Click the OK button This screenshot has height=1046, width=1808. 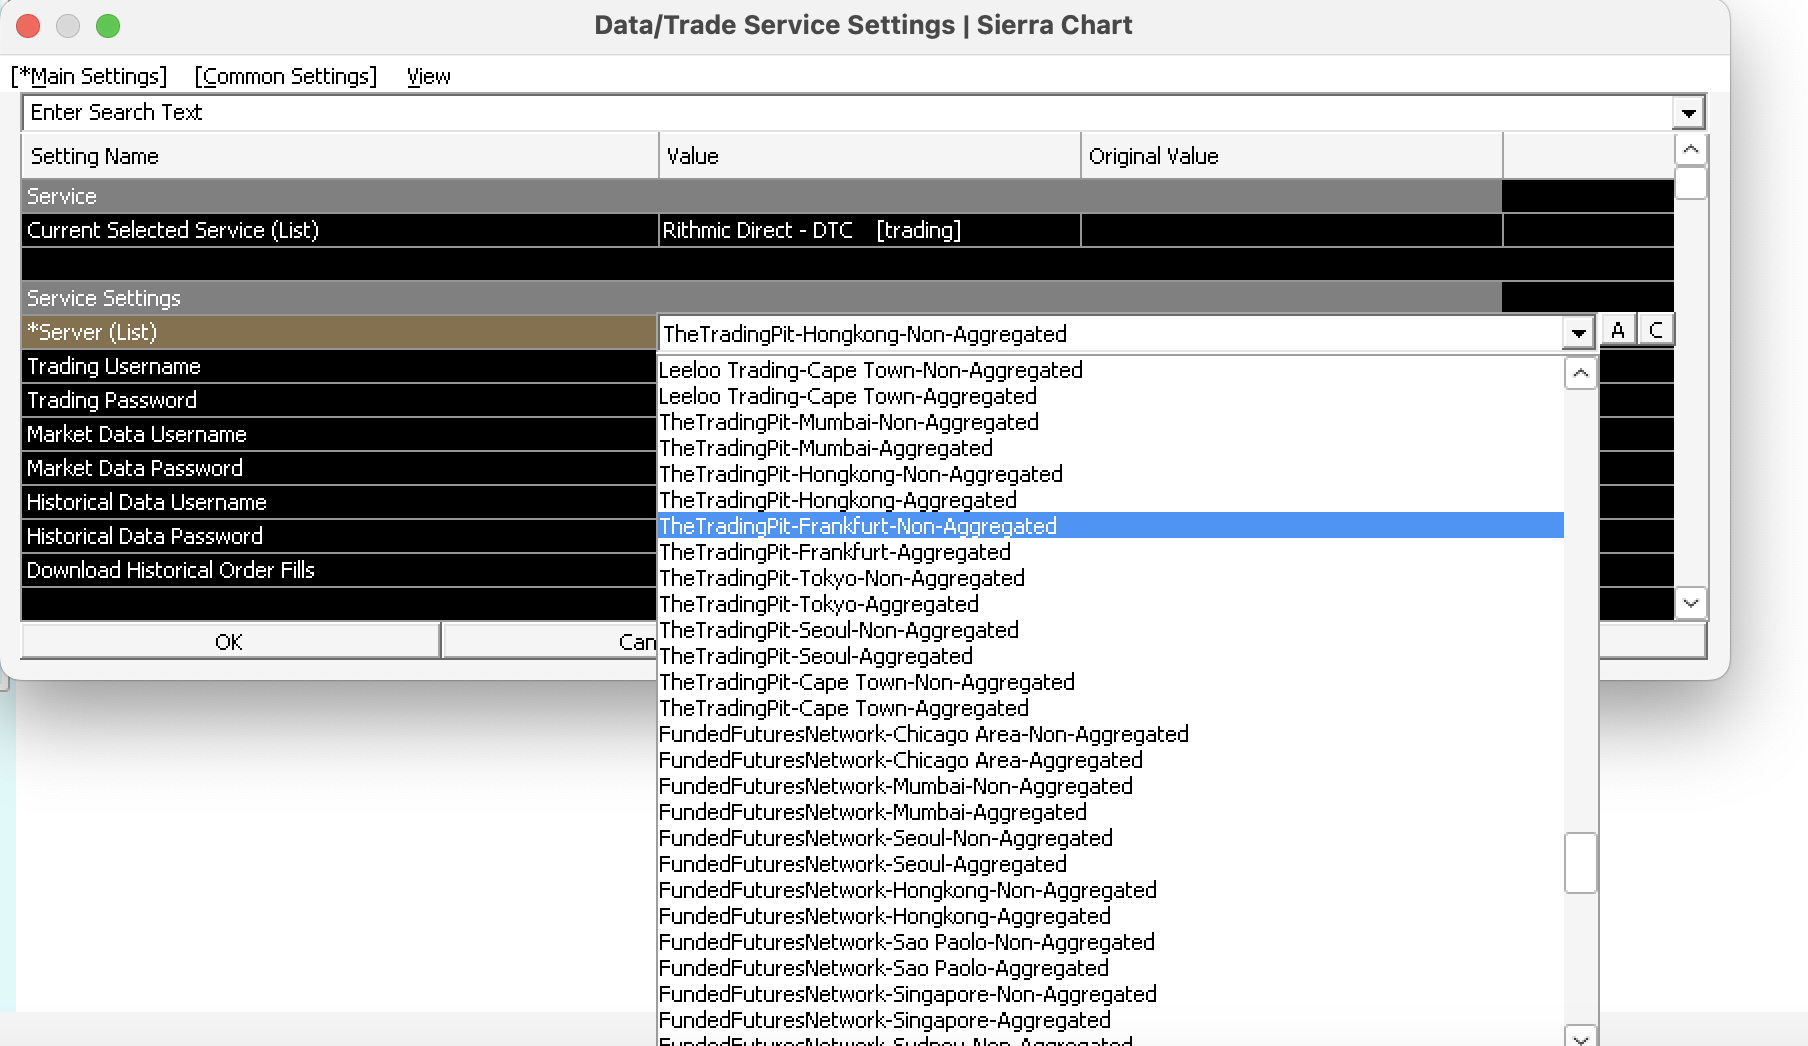(230, 641)
